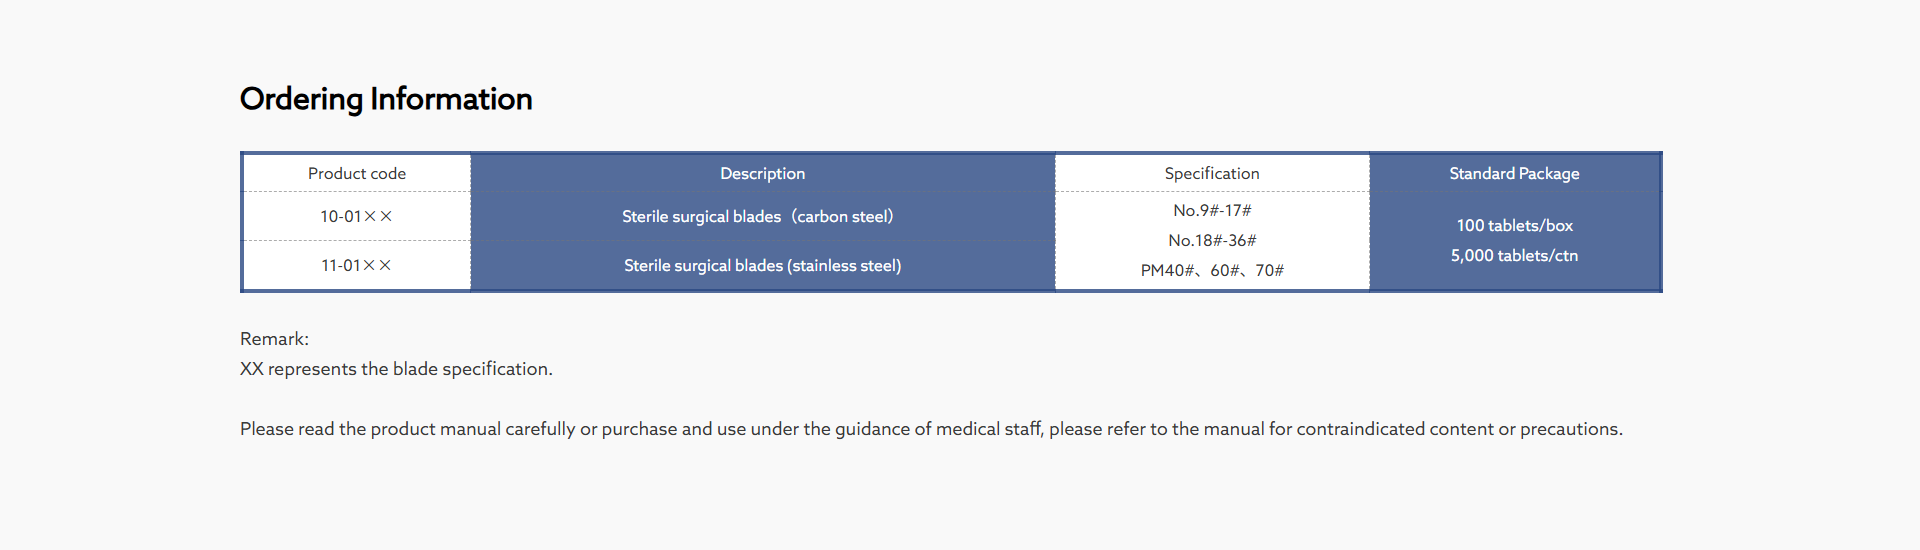Click the Ordering Information heading

click(386, 99)
